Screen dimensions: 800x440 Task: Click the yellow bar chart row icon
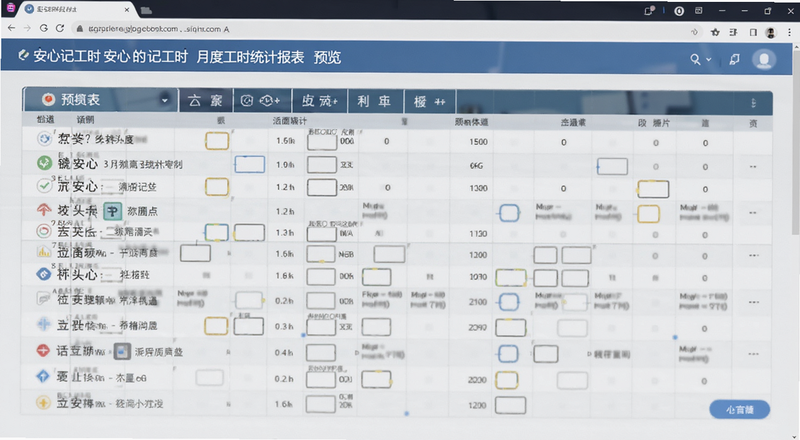(x=44, y=252)
